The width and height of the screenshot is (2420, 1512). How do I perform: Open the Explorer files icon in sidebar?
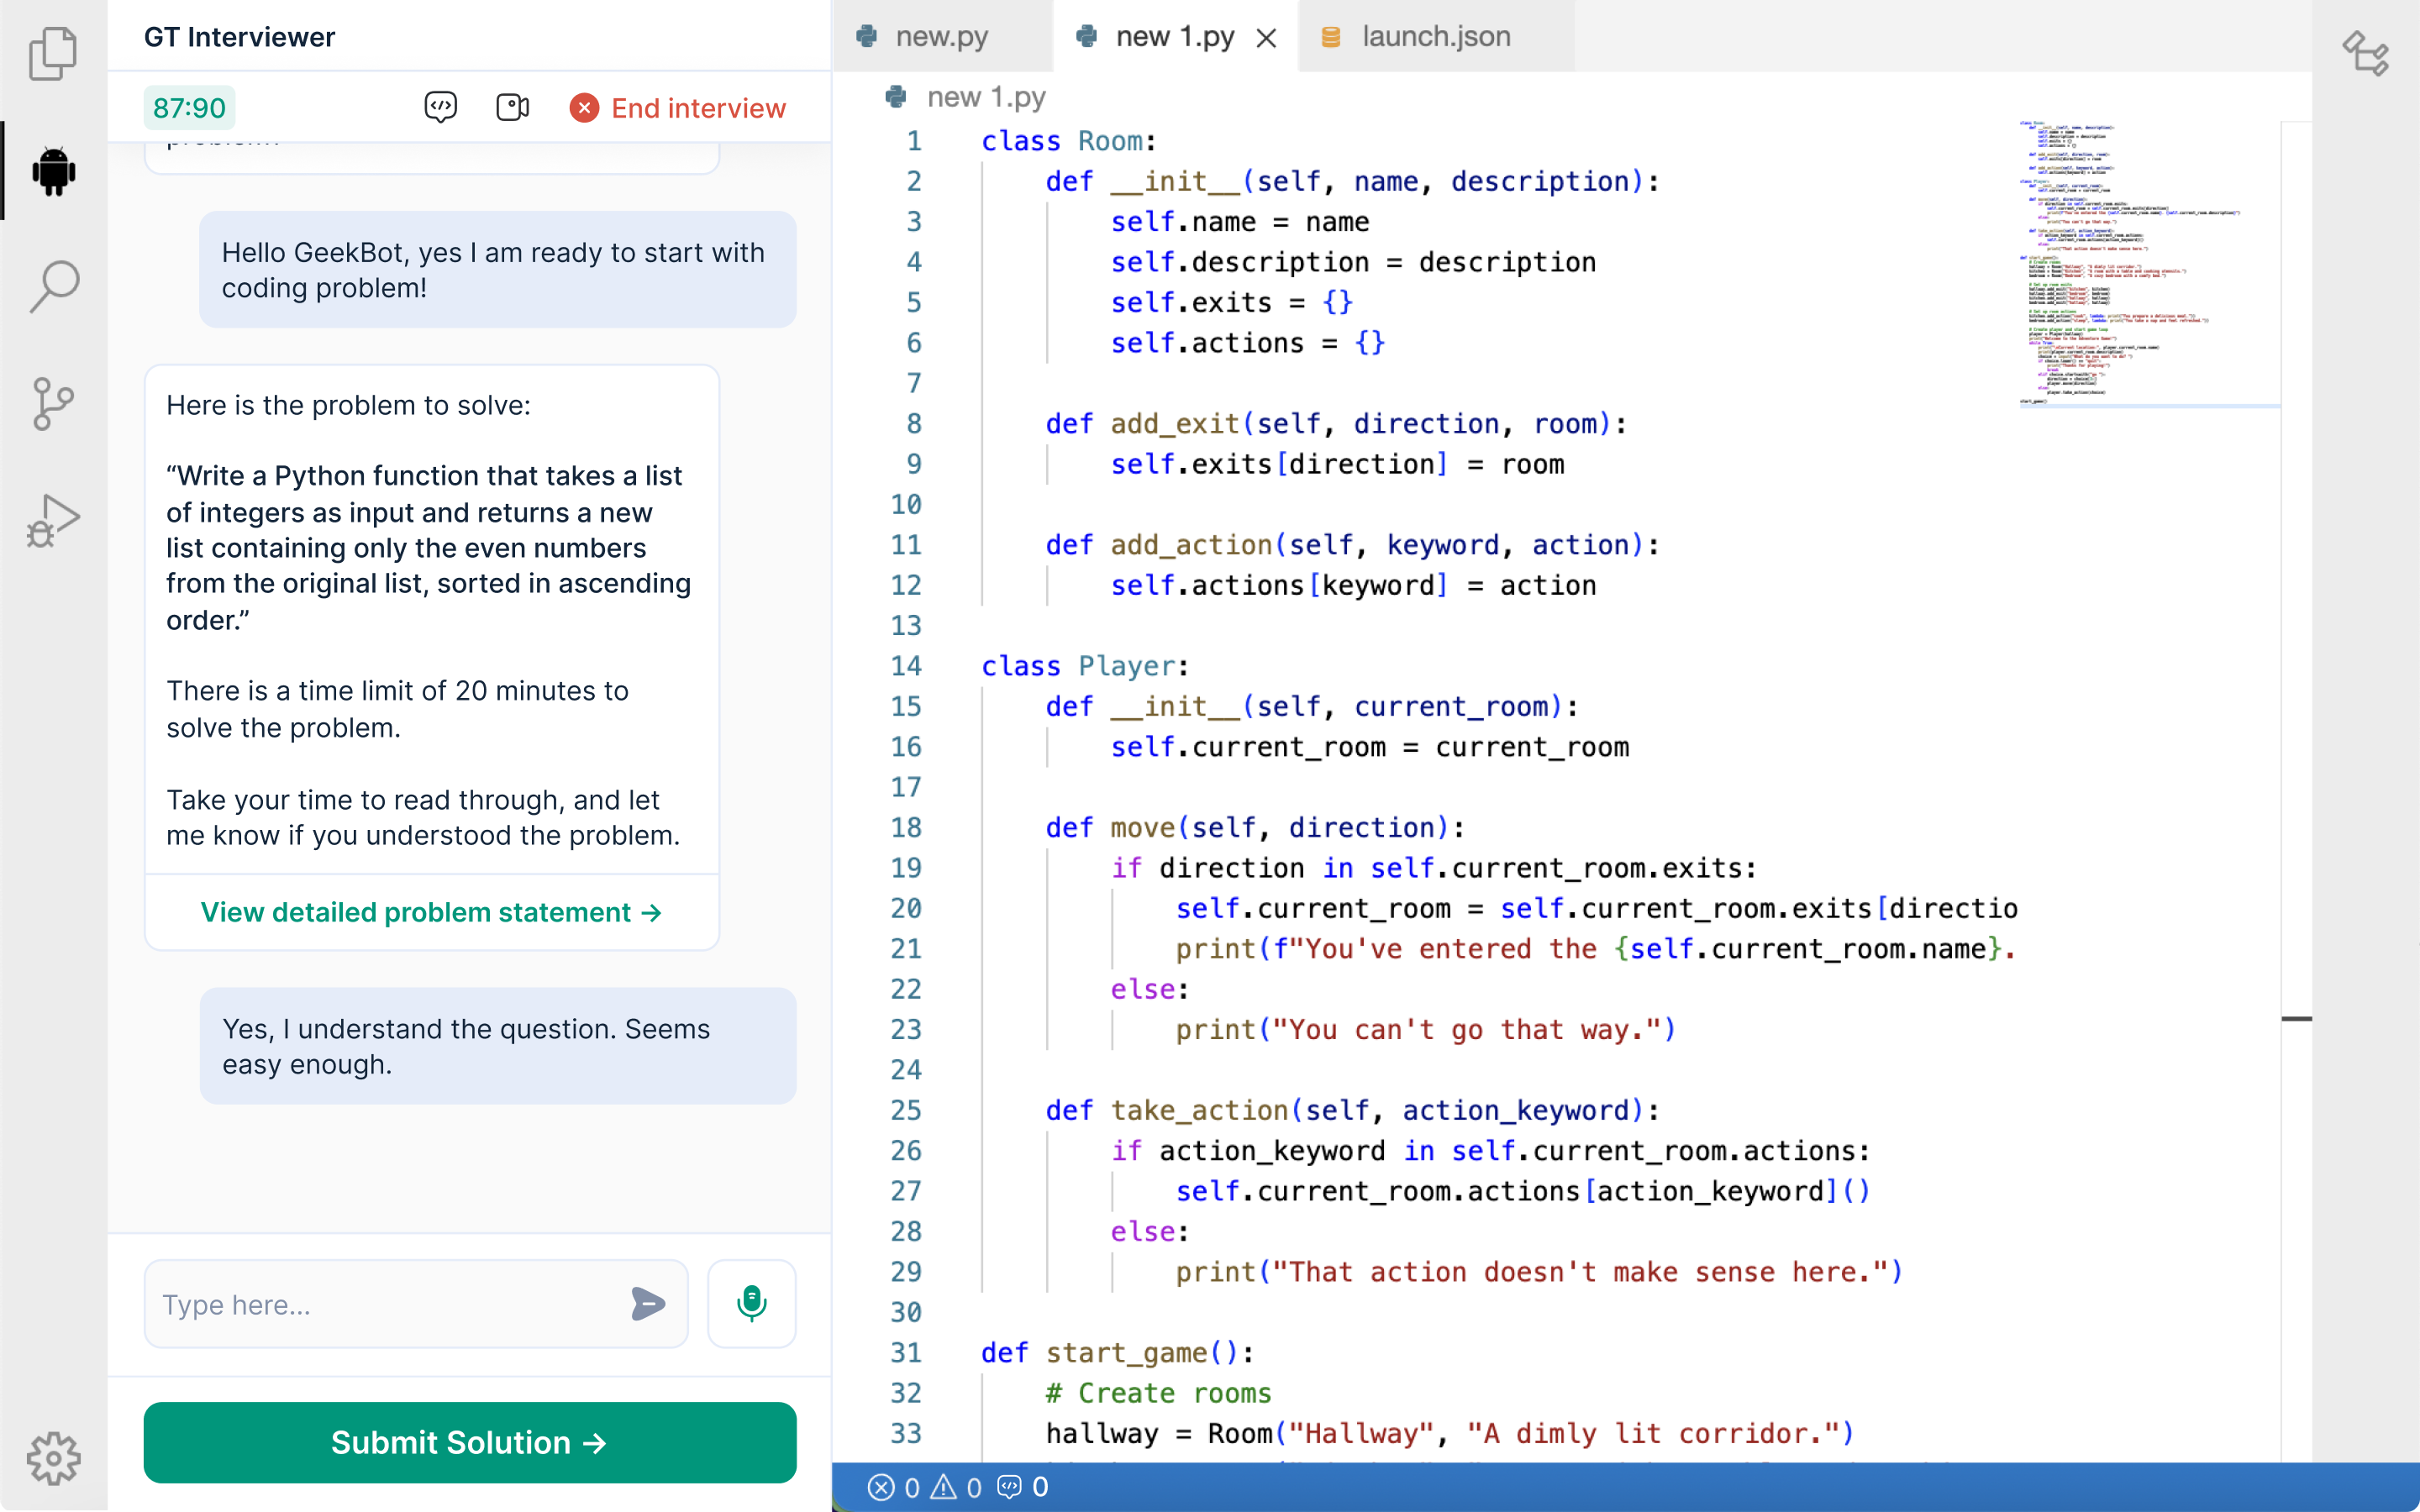pos(53,54)
